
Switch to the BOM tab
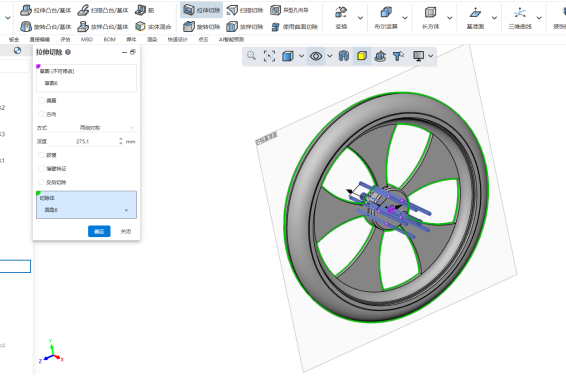pyautogui.click(x=109, y=39)
